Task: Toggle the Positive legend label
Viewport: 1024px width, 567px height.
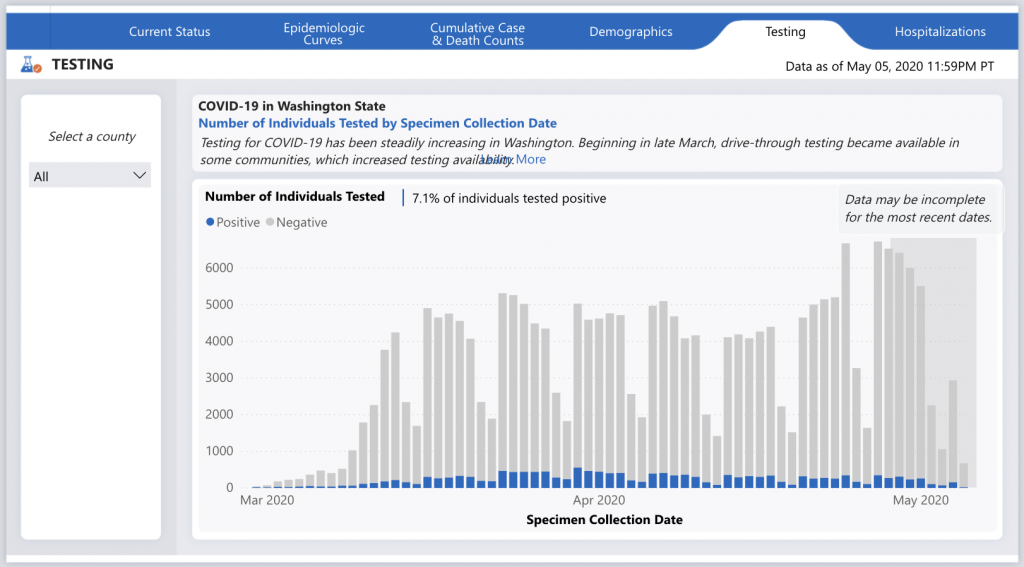Action: point(238,222)
